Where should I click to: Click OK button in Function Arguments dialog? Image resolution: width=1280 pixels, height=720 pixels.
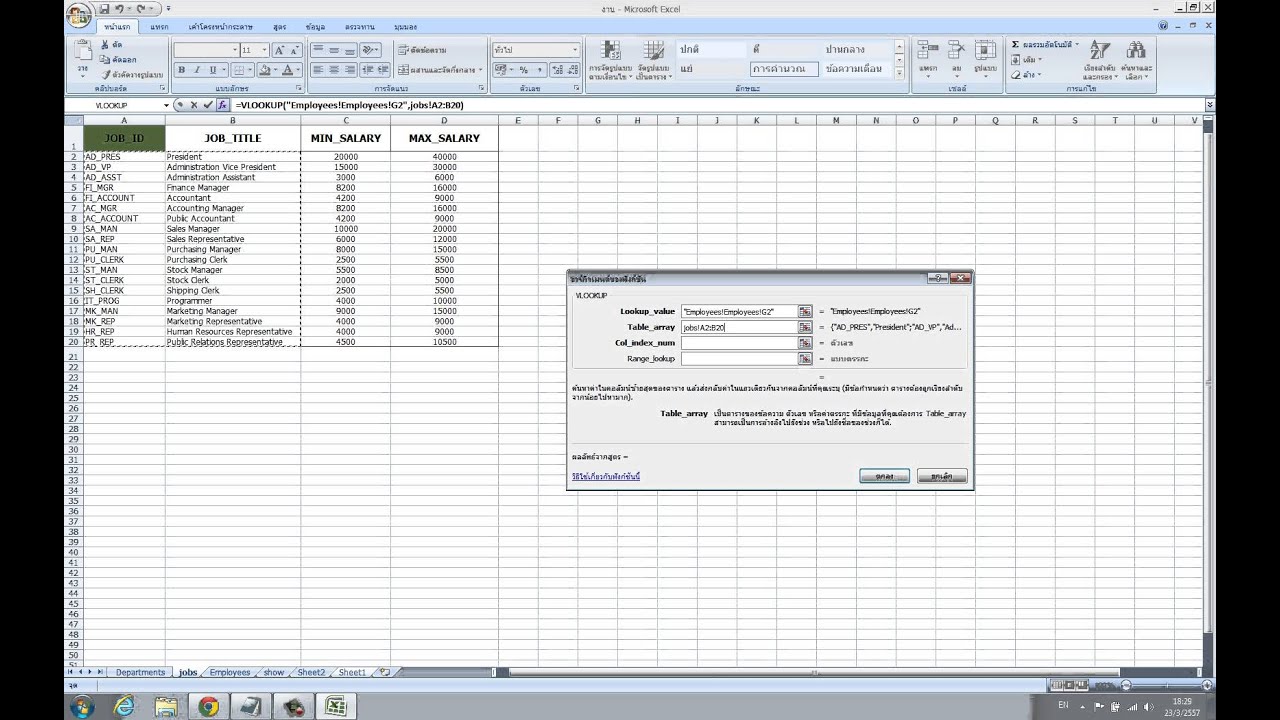tap(884, 476)
